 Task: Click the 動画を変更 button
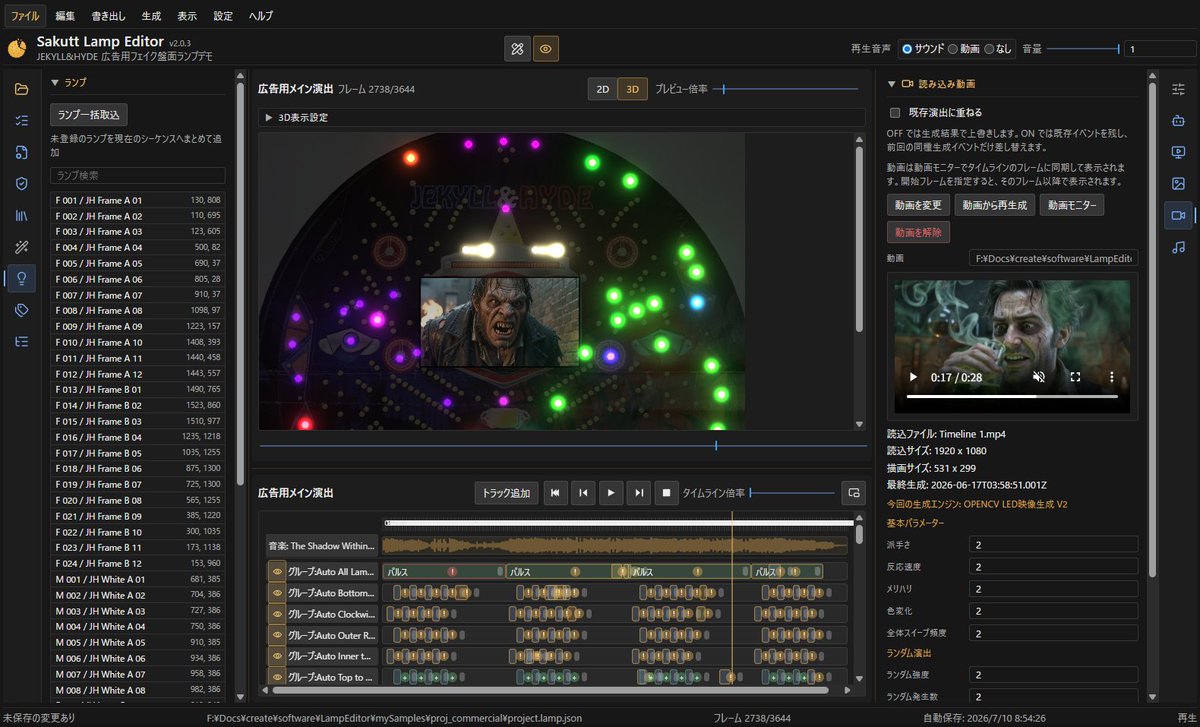pyautogui.click(x=918, y=205)
